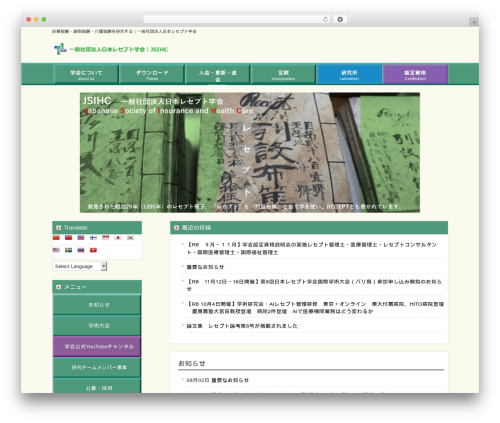
Task: Open the 入会・更新・退会 menu item
Action: 217,74
